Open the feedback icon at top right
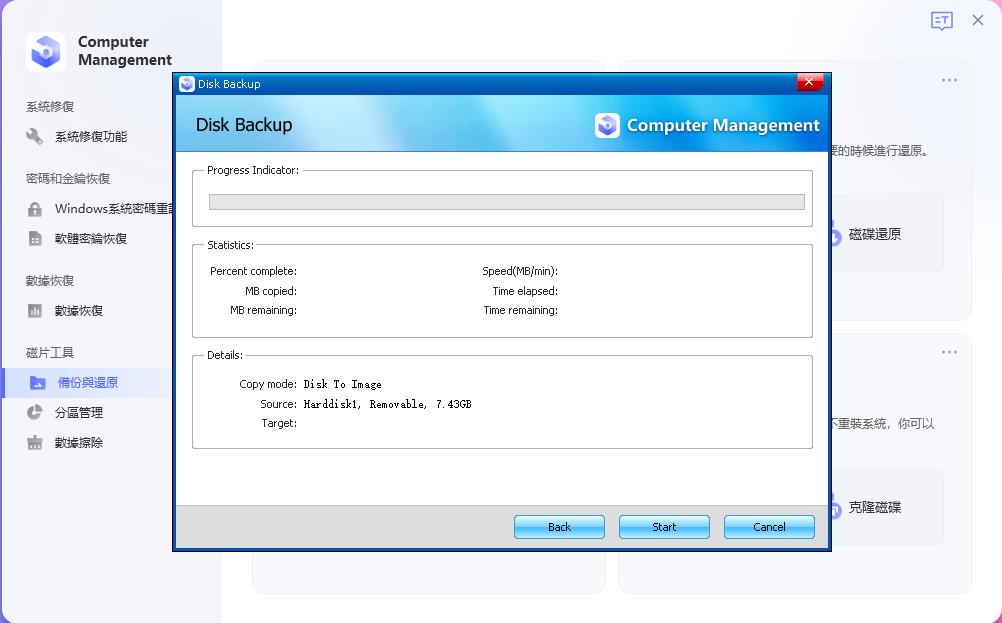Screen dimensions: 1002x623 click(941, 21)
